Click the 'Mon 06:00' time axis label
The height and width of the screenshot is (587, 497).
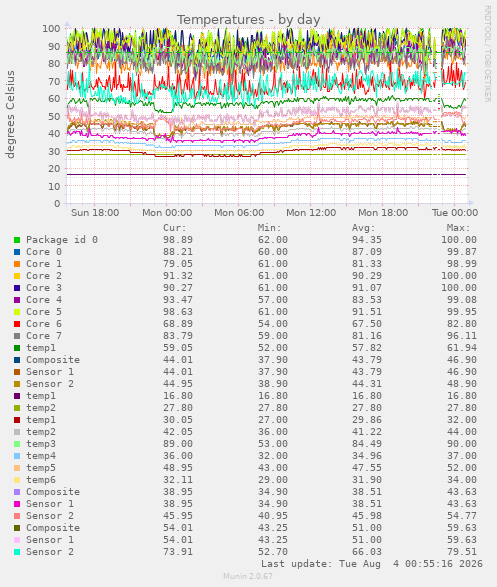click(x=239, y=213)
